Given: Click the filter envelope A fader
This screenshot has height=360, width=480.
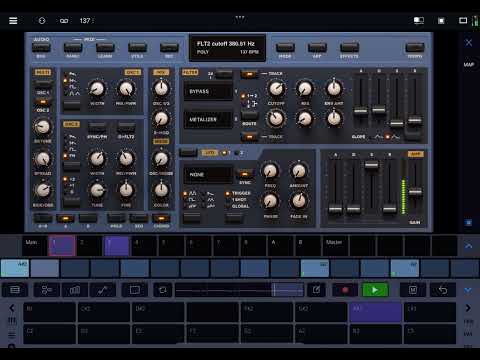Looking at the screenshot, I should [361, 110].
